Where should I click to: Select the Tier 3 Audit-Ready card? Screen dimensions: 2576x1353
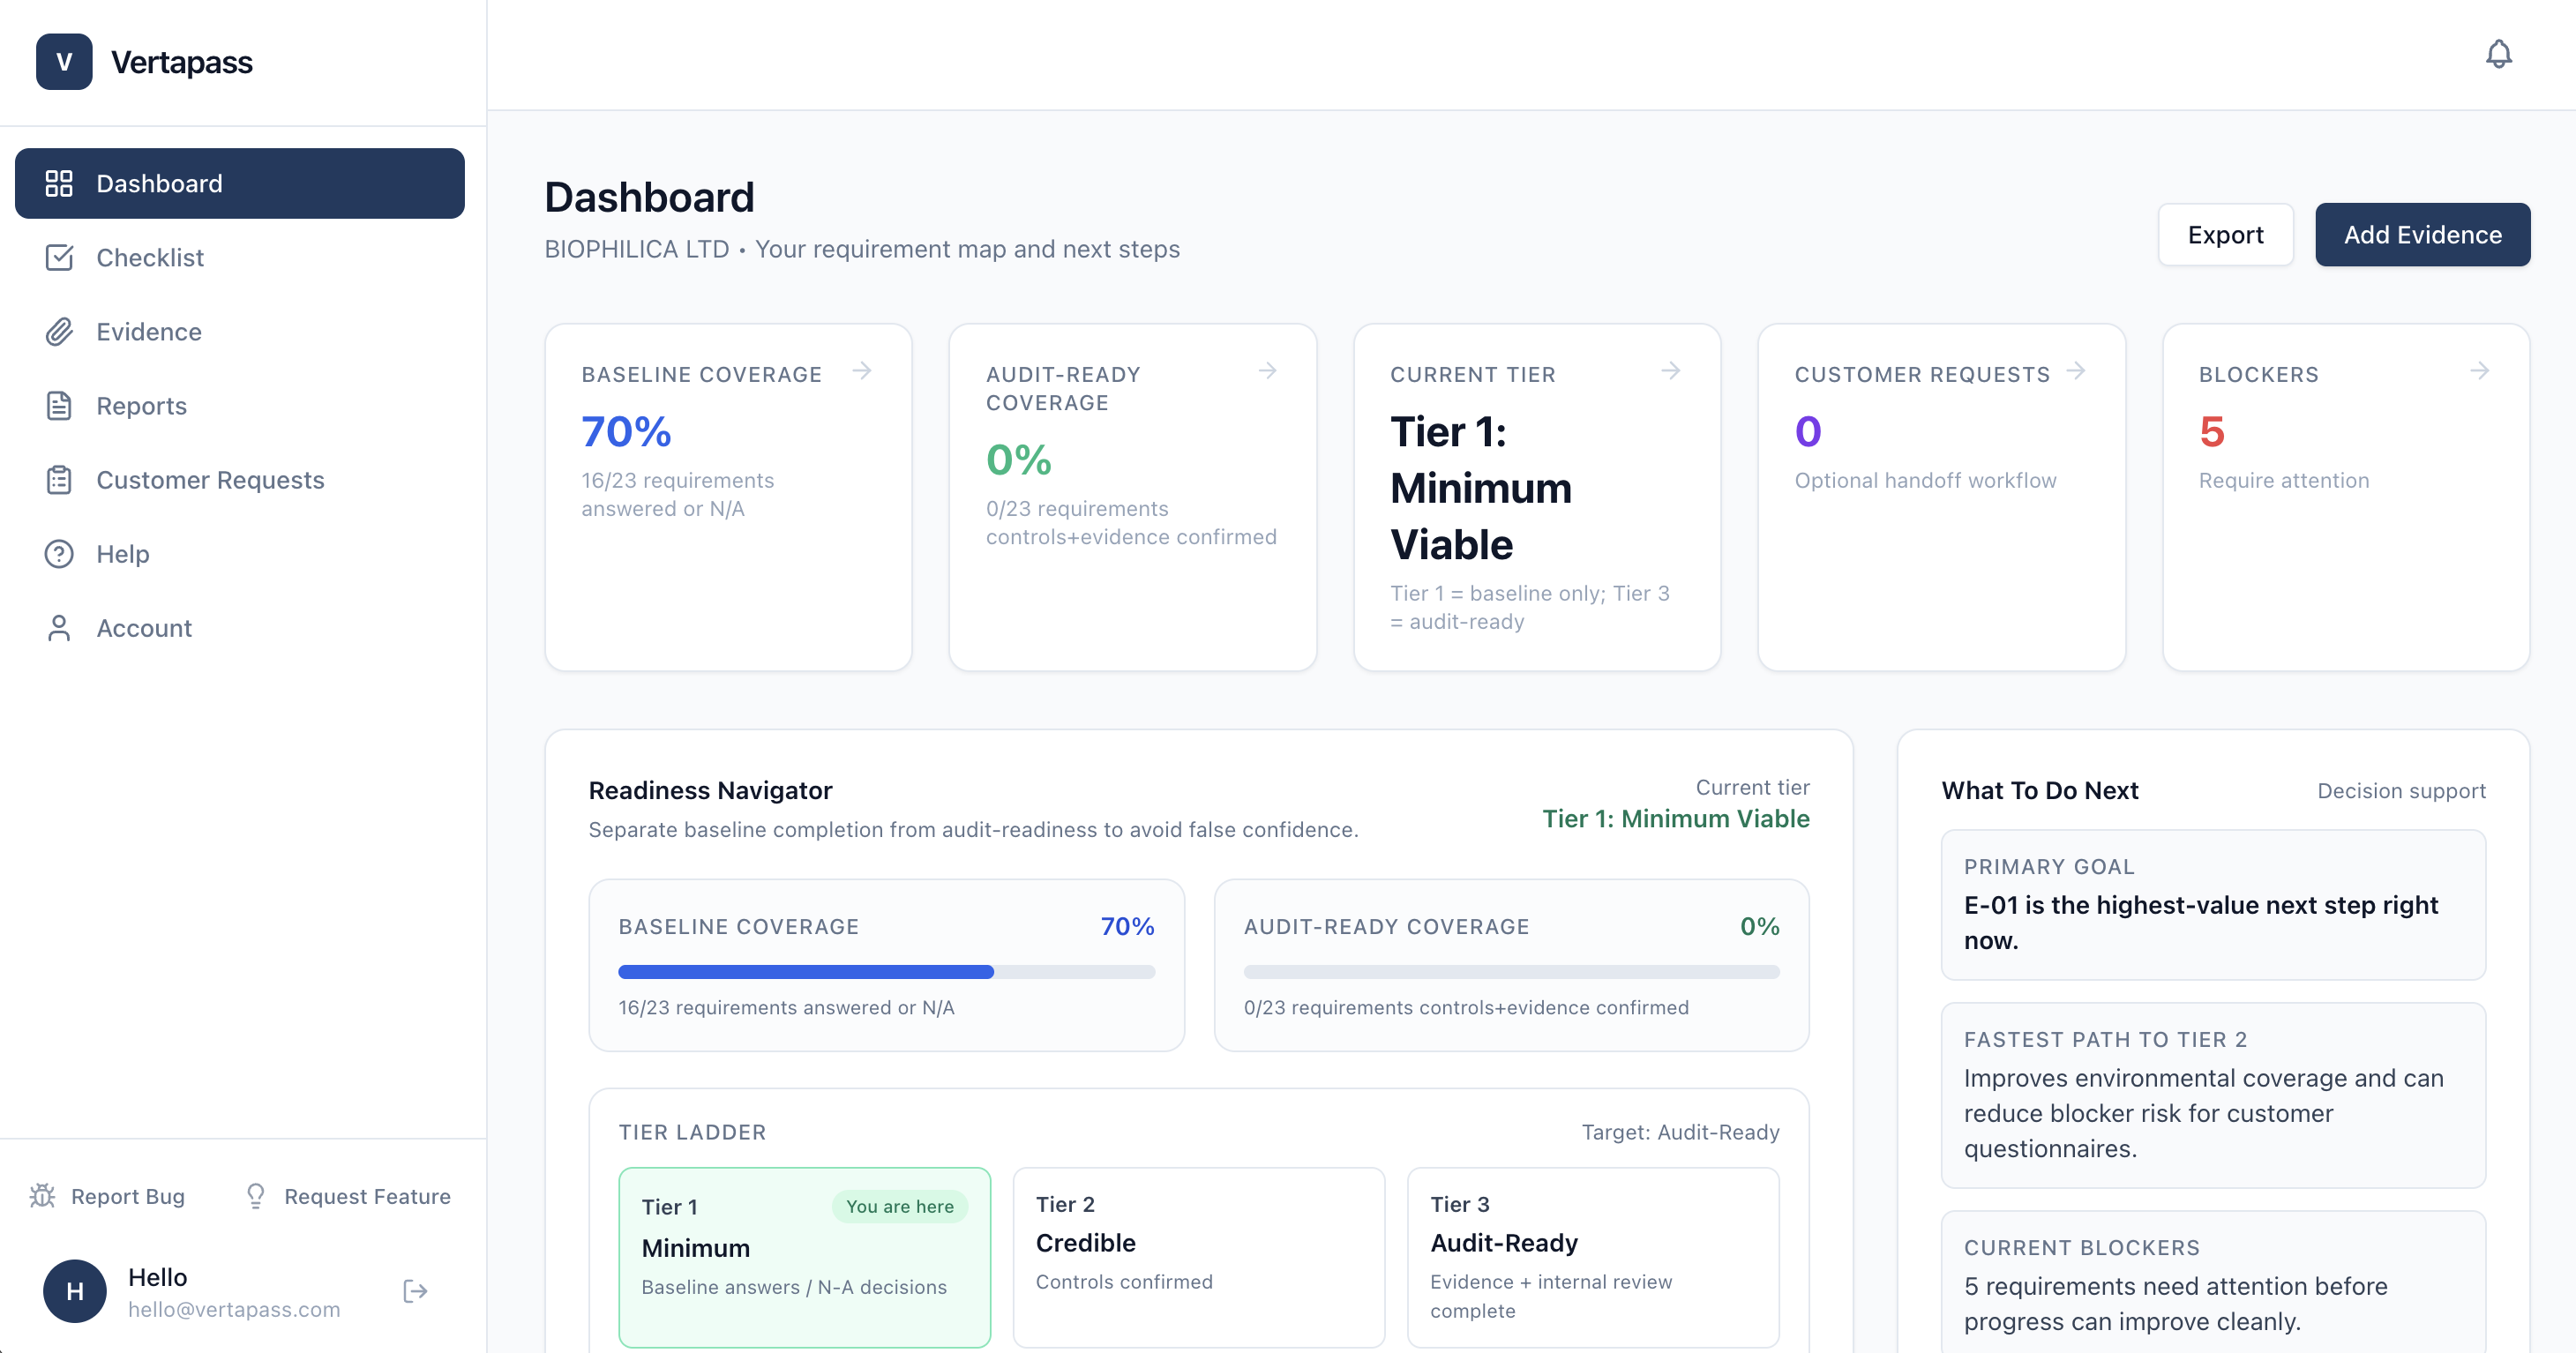coord(1592,1256)
